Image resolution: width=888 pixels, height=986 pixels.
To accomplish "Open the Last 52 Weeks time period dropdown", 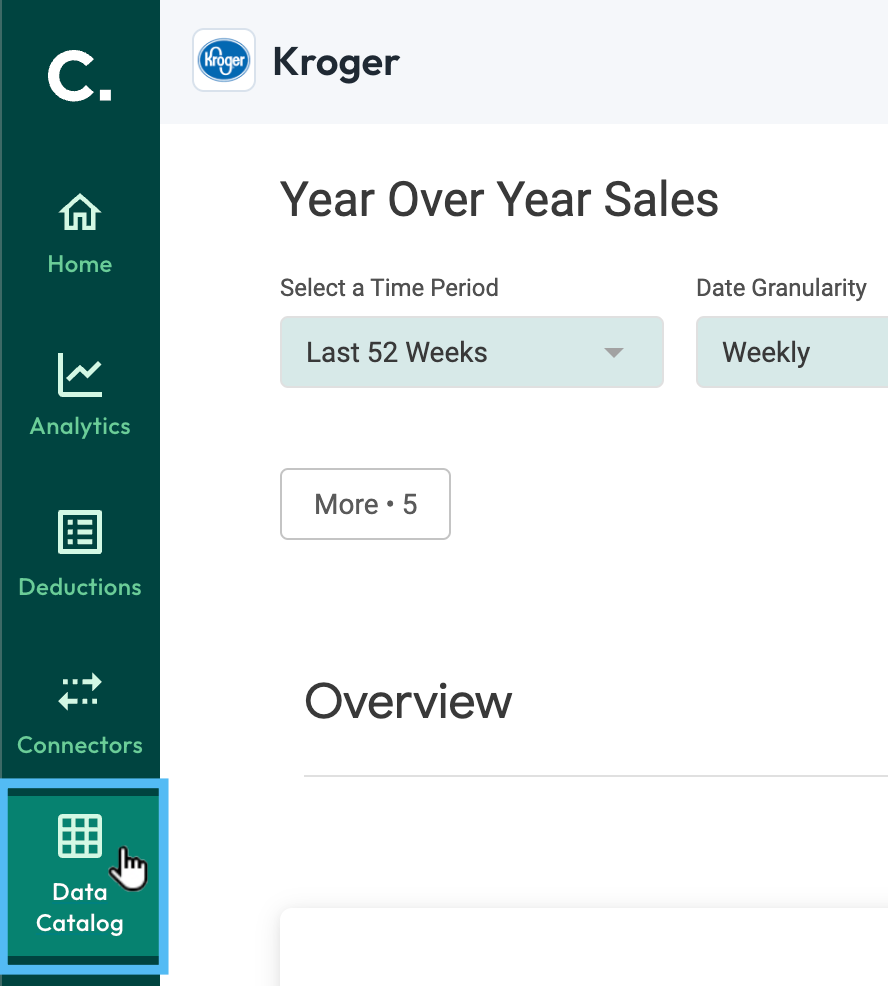I will point(472,352).
